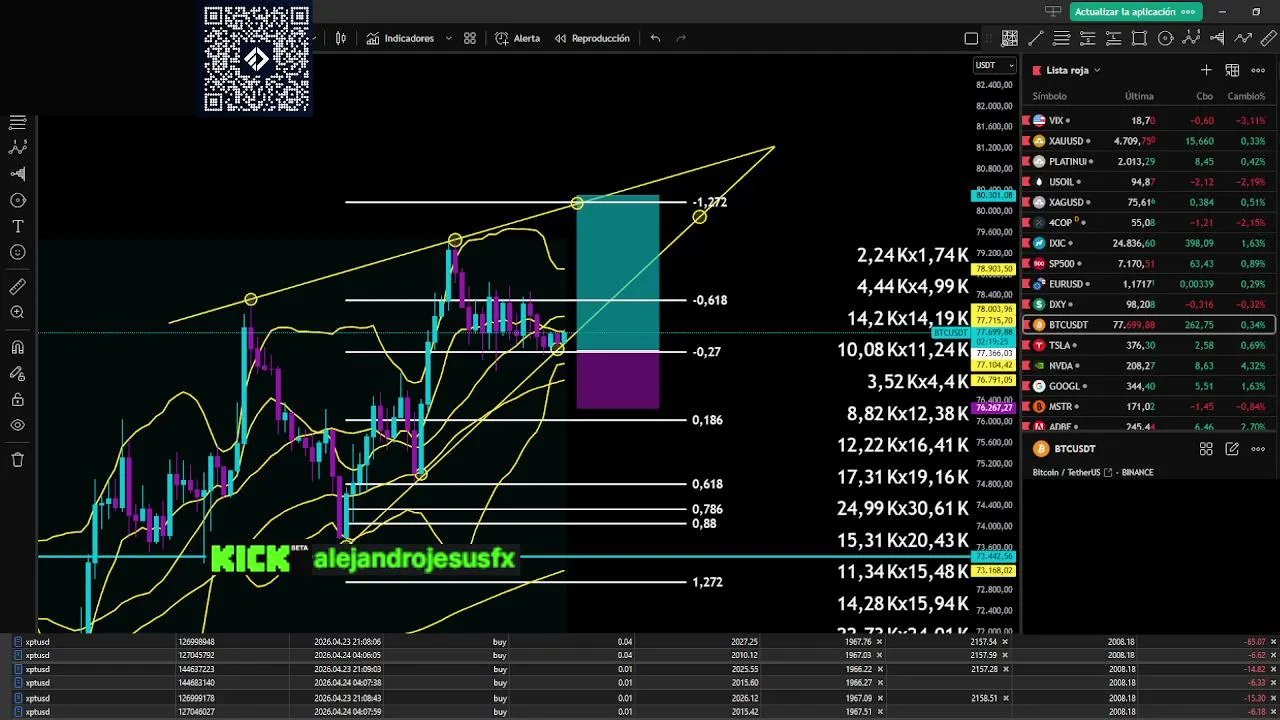Undo the last chart action
This screenshot has height=720, width=1280.
click(655, 38)
